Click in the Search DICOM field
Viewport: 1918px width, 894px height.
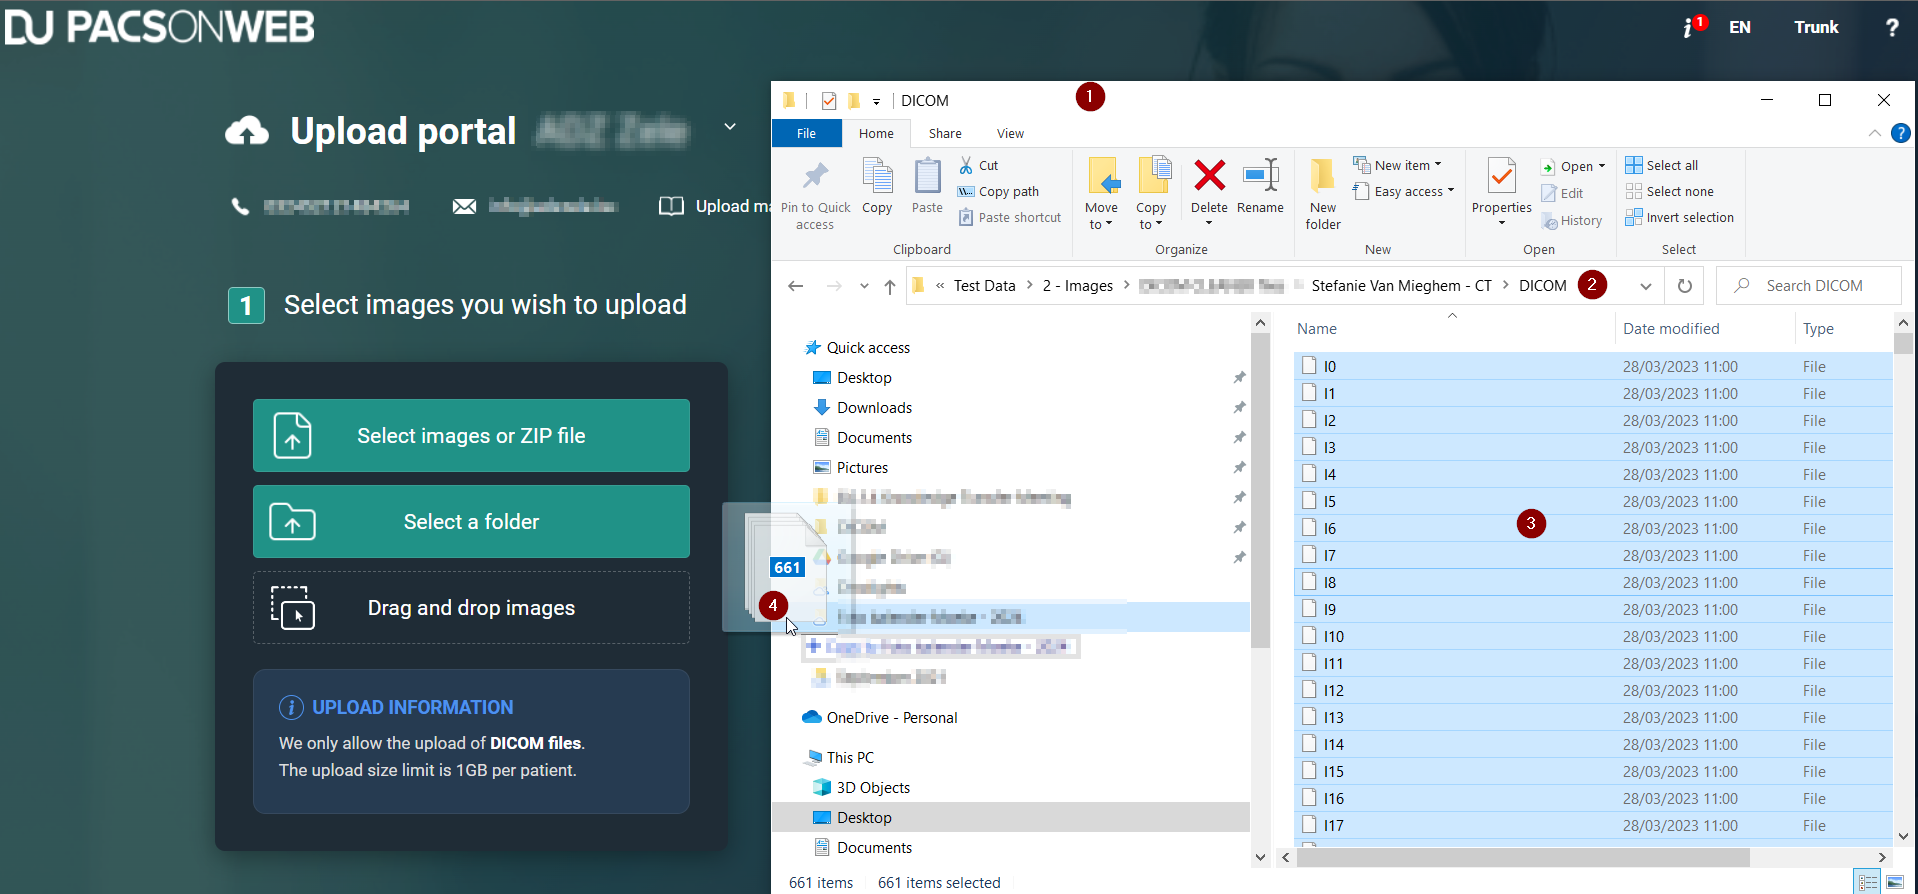point(1809,286)
